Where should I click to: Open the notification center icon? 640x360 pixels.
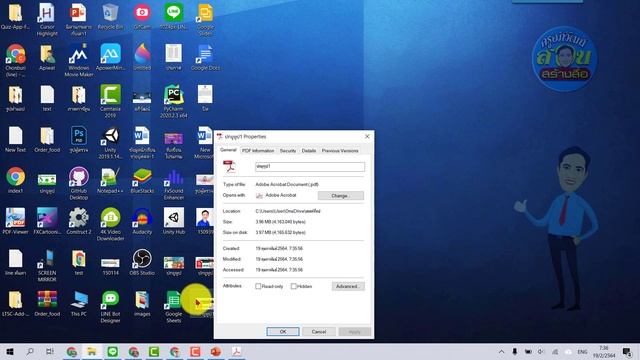tap(627, 351)
